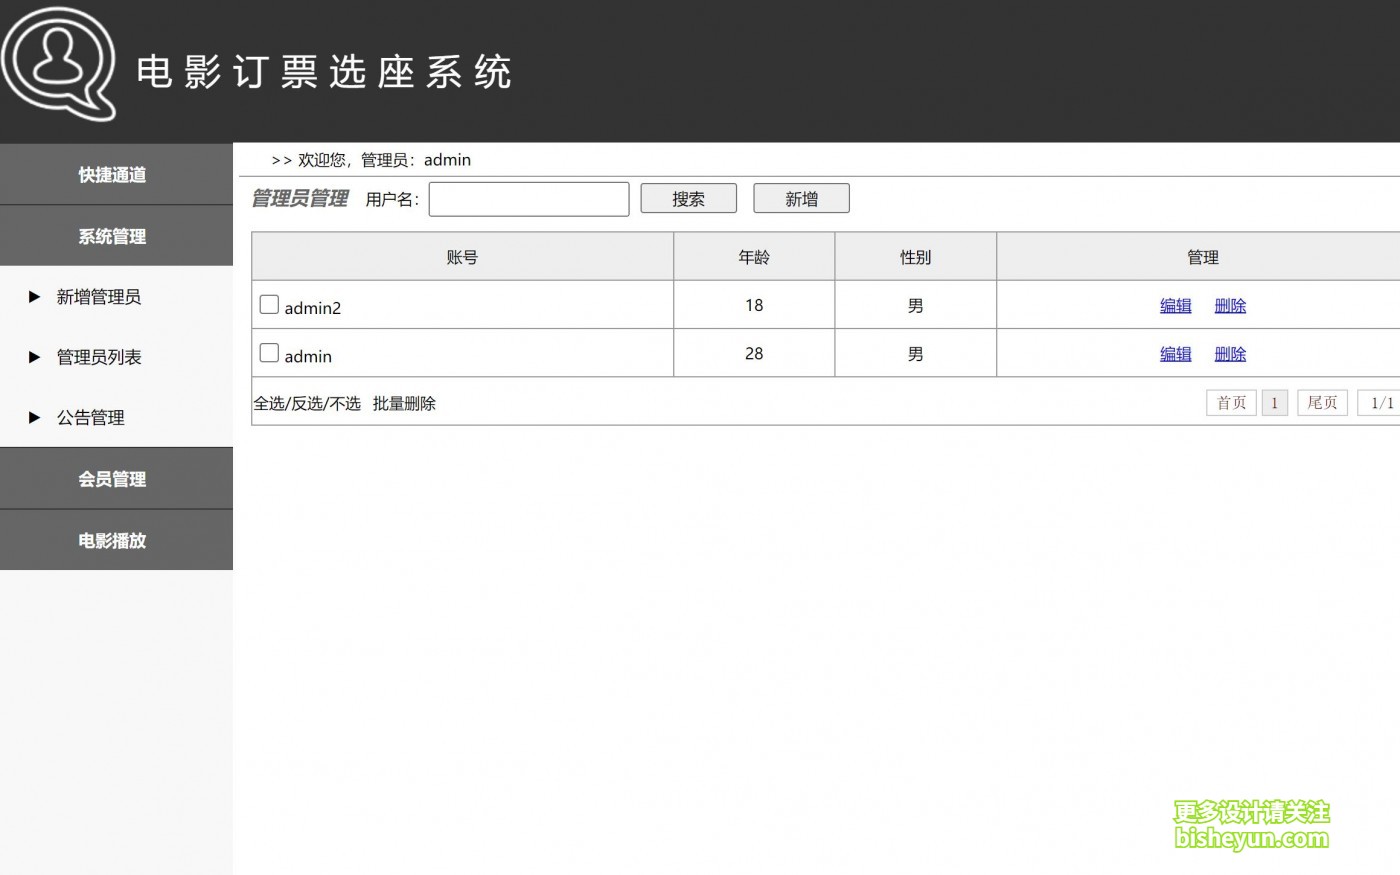Click 删除 link for admin2
This screenshot has width=1400, height=875.
tap(1230, 306)
